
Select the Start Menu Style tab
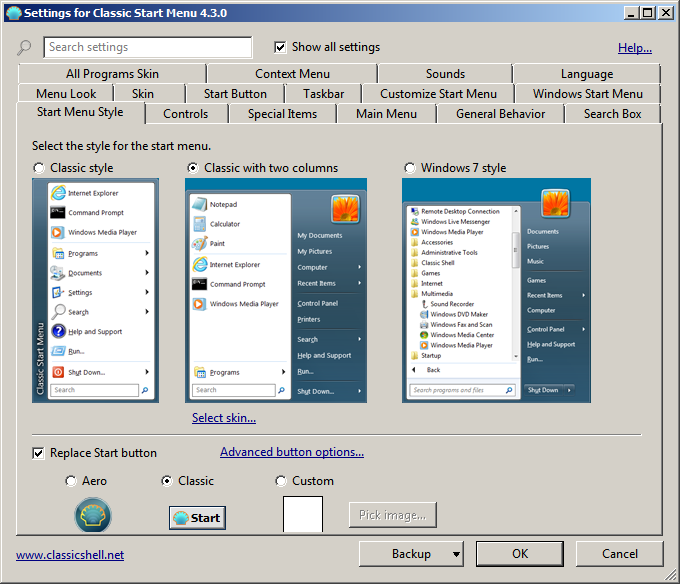[80, 112]
